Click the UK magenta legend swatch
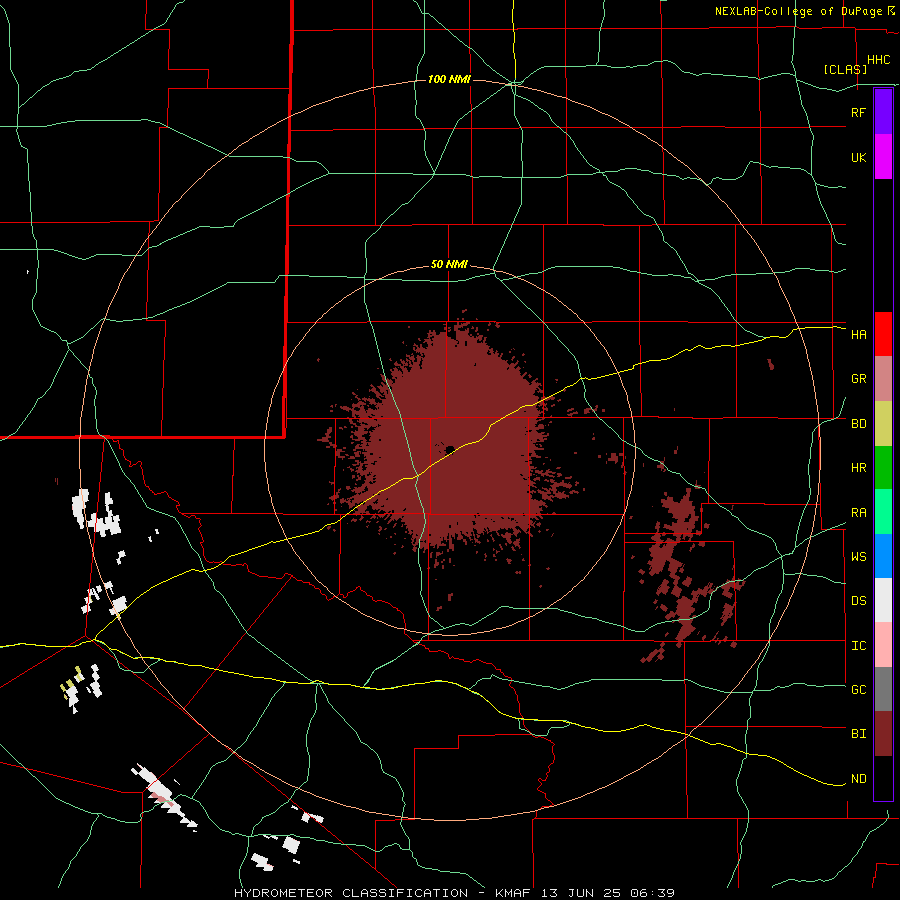This screenshot has width=900, height=900. pyautogui.click(x=883, y=156)
